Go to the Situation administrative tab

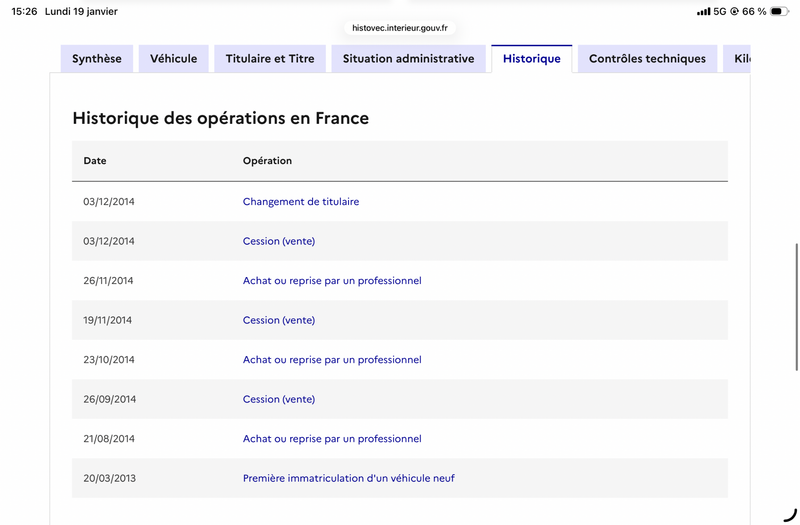(x=408, y=59)
